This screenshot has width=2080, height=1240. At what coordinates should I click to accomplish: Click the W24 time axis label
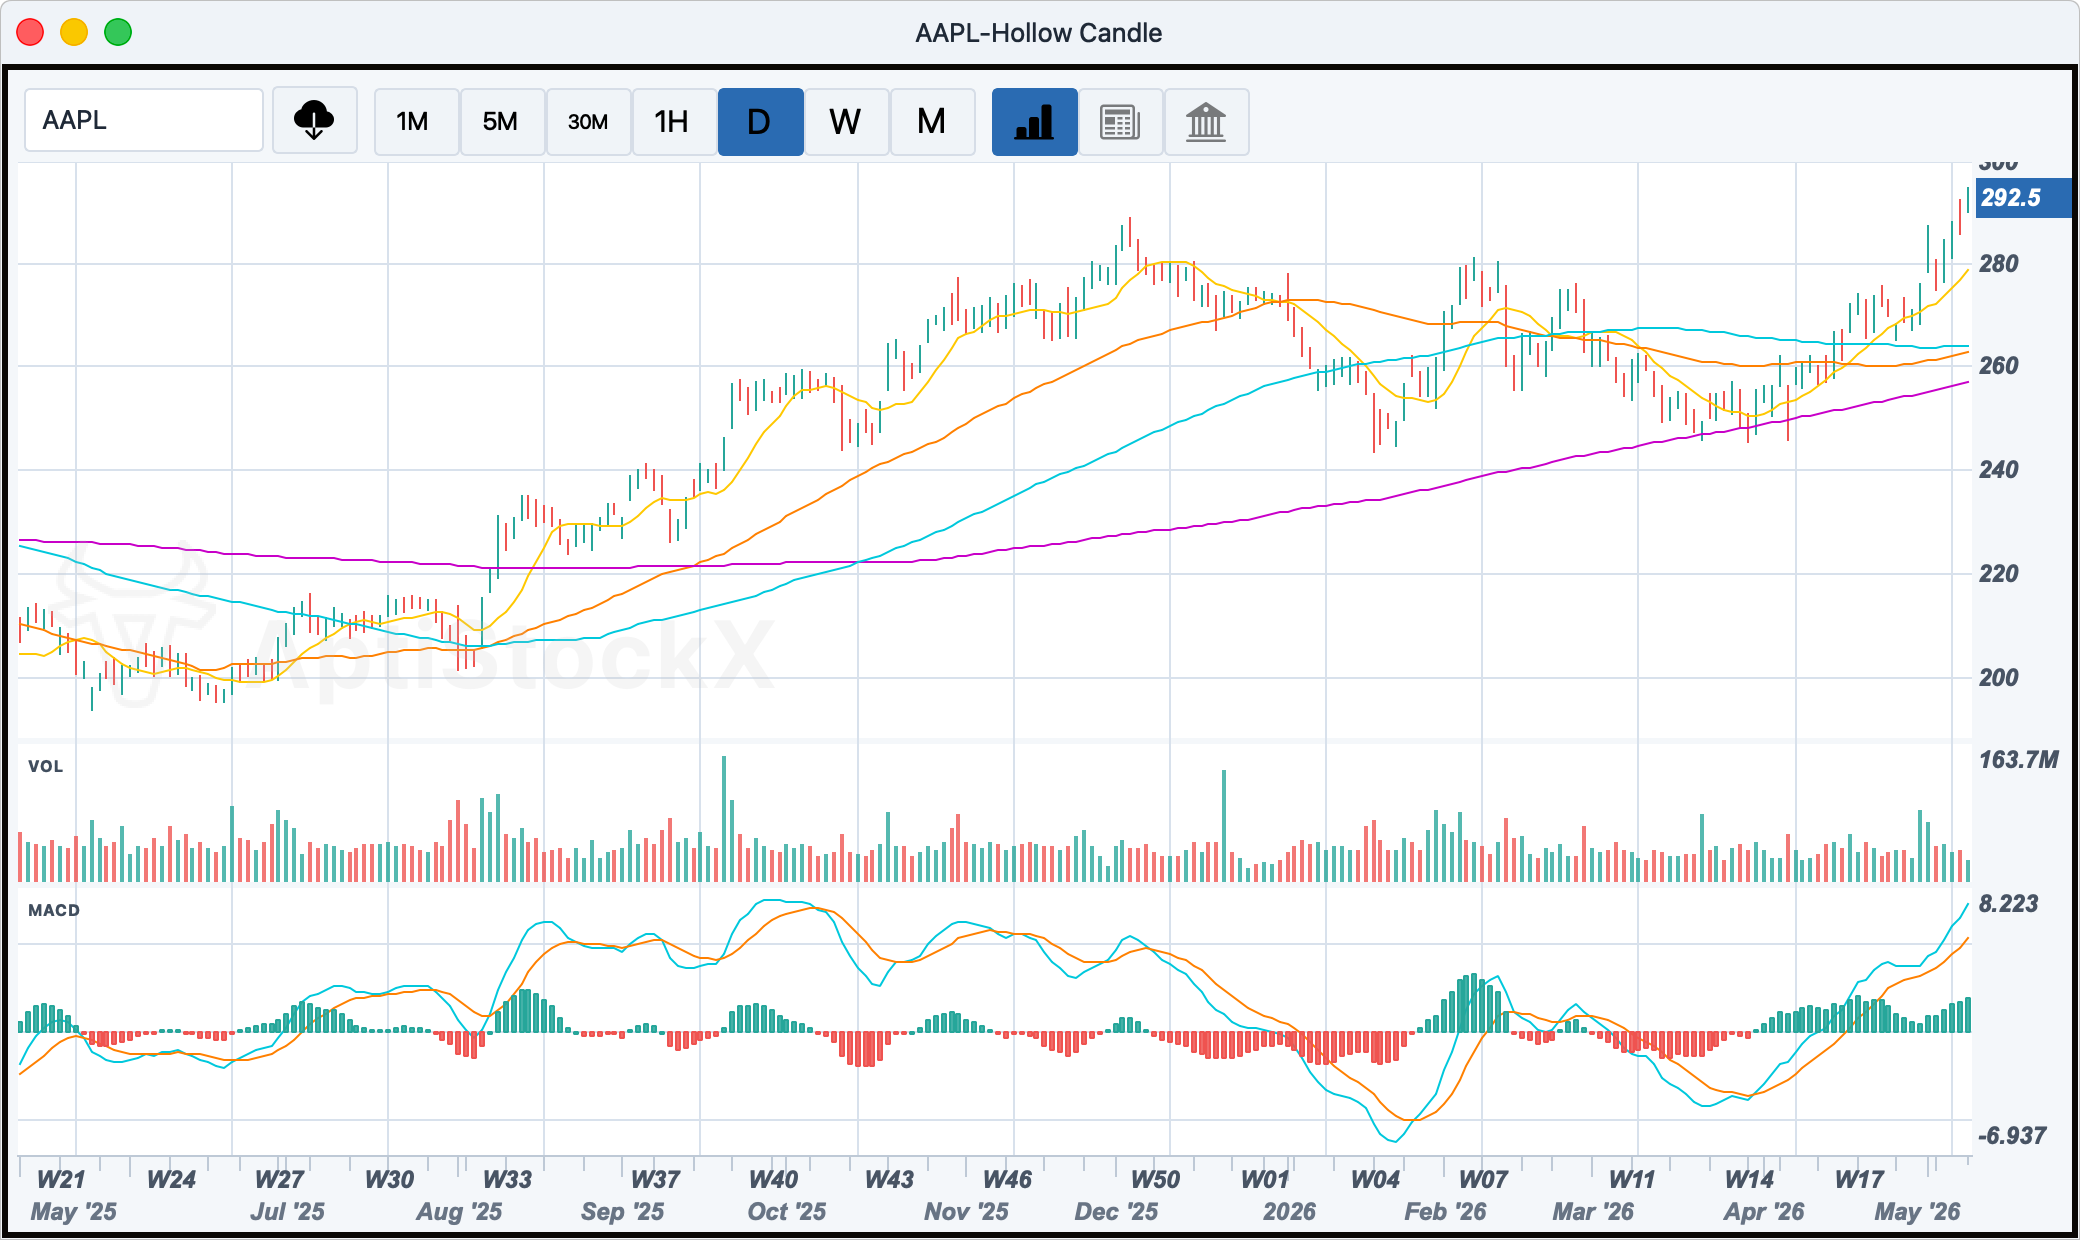pyautogui.click(x=171, y=1179)
